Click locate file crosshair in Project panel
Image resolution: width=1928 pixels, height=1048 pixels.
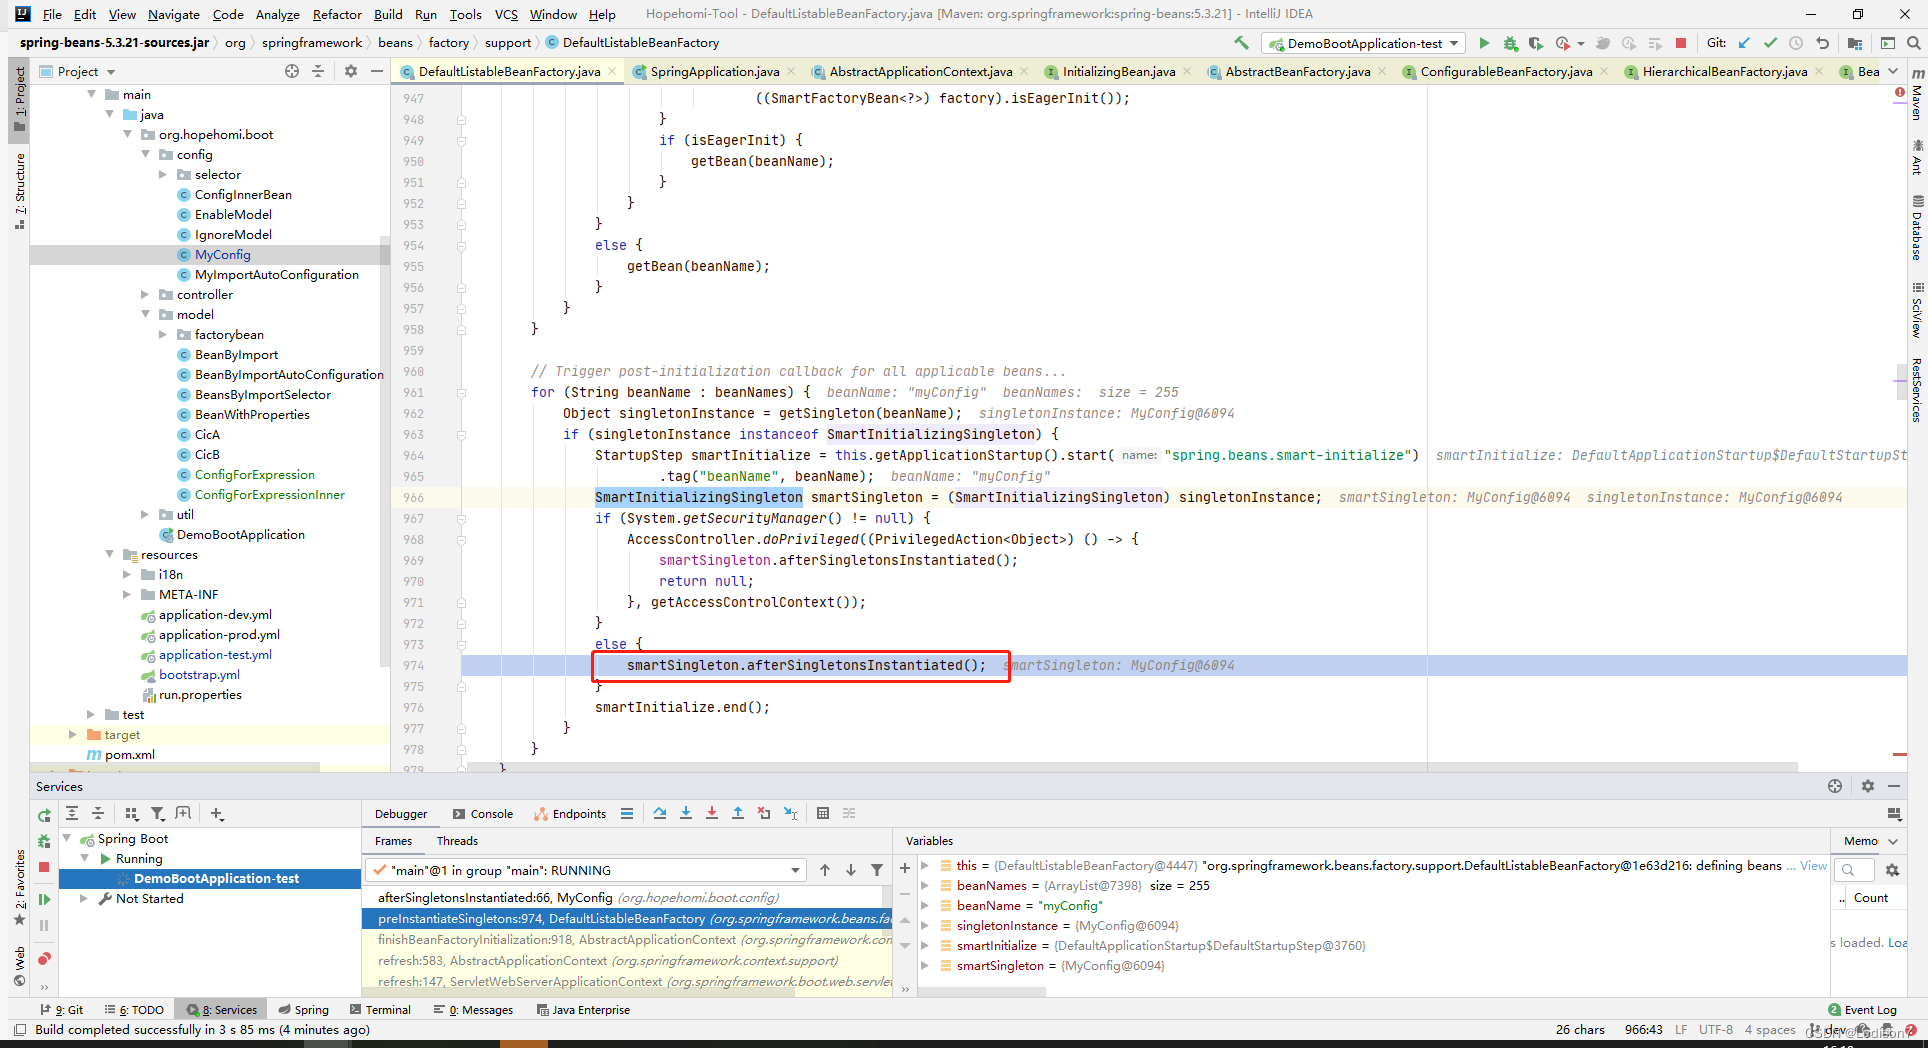[x=292, y=71]
